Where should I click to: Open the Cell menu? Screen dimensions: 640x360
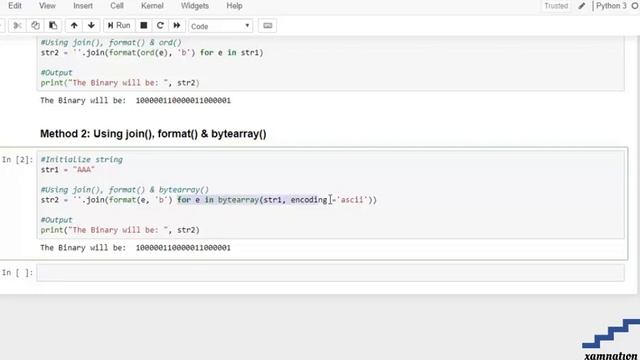pyautogui.click(x=117, y=6)
